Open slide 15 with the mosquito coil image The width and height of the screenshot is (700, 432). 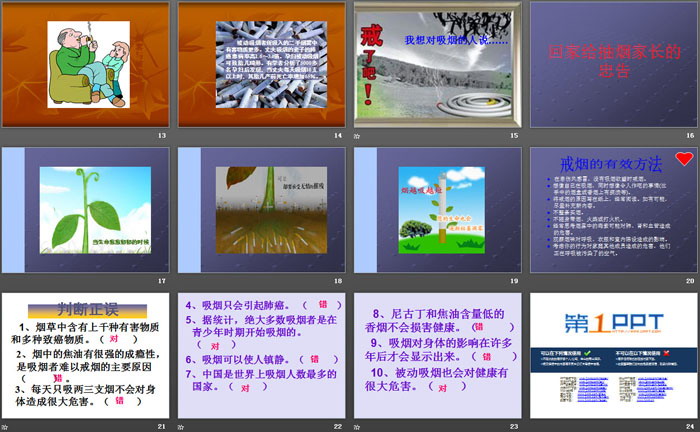(438, 64)
